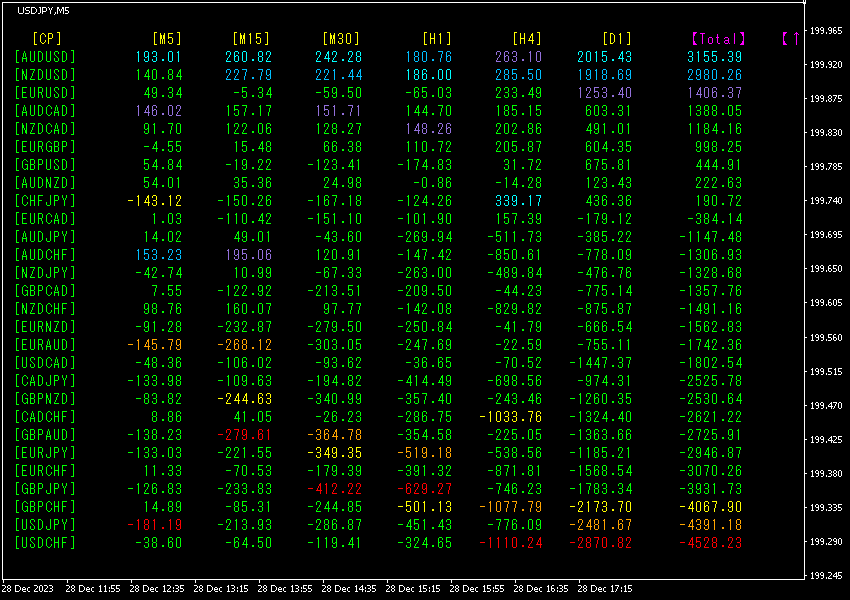Click time axis label 28 Dec 2023
The height and width of the screenshot is (600, 850).
[x=28, y=589]
